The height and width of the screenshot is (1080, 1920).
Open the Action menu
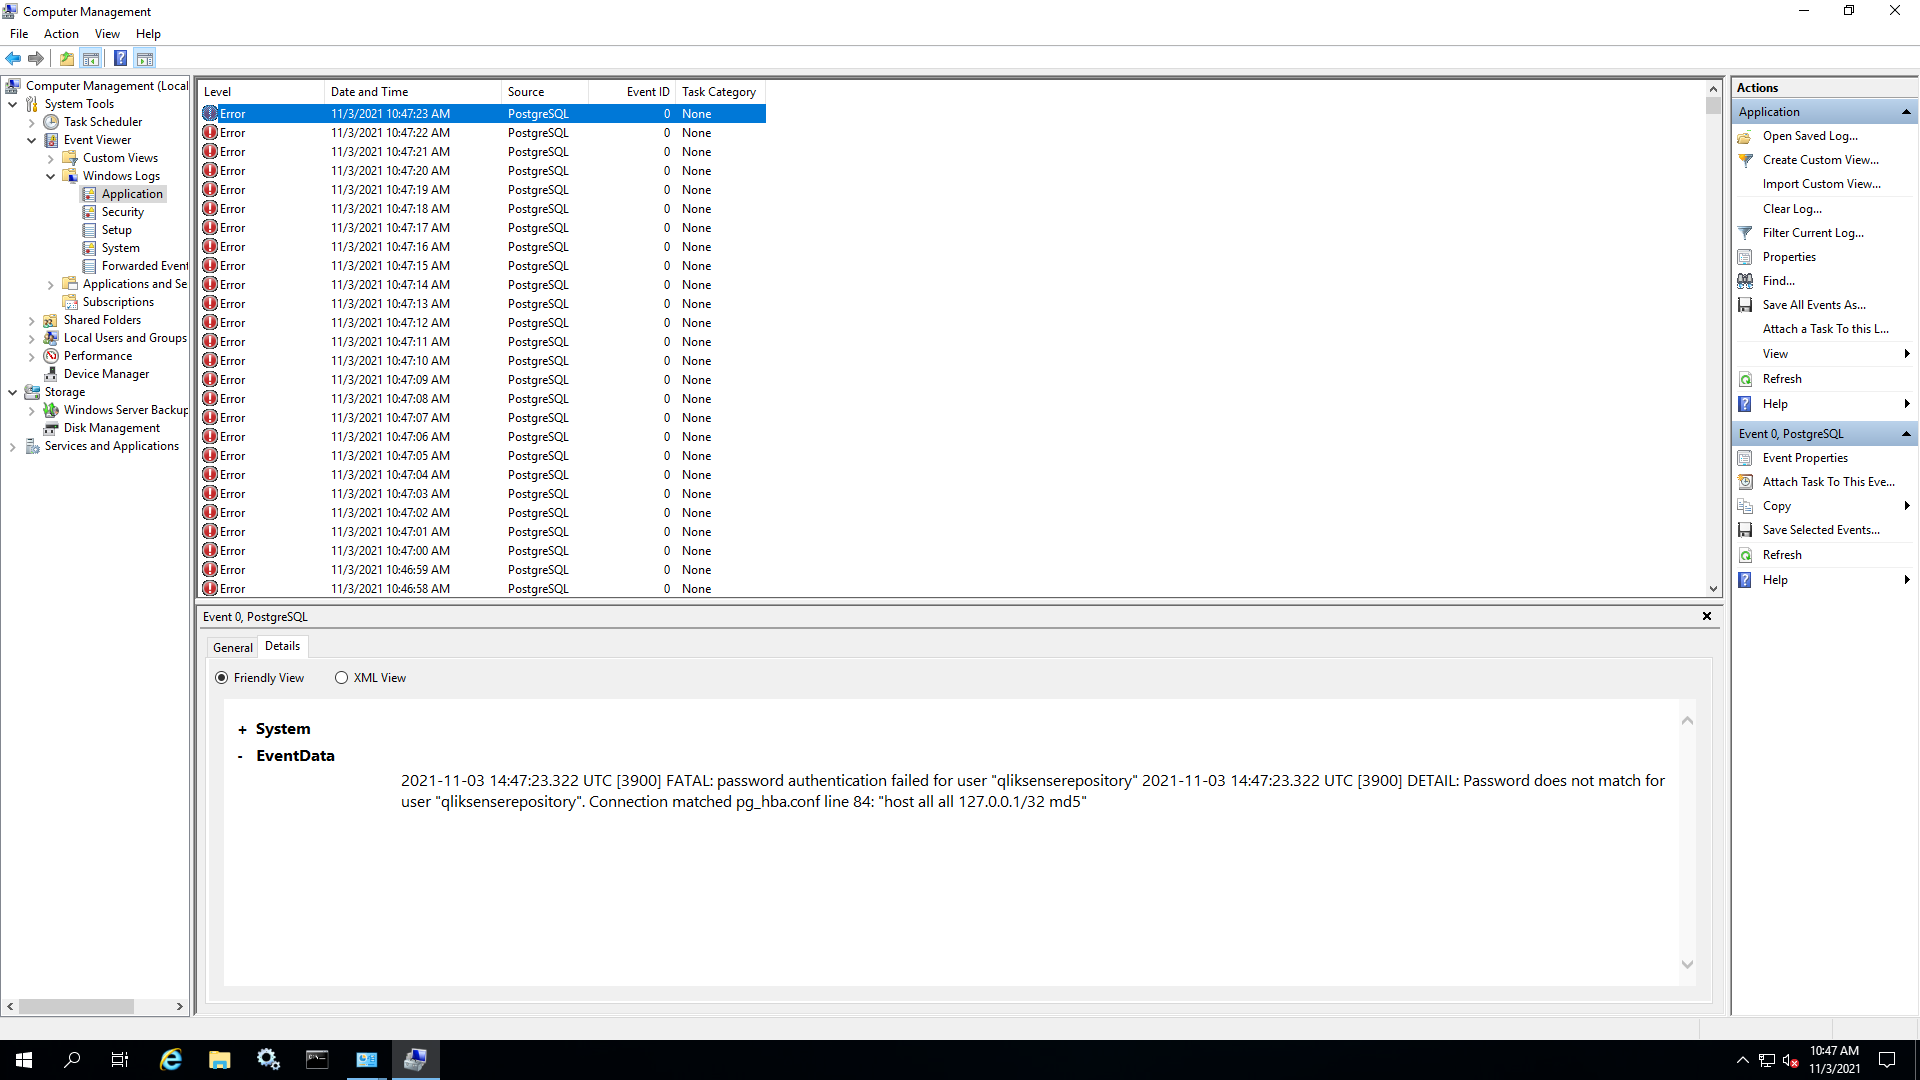tap(61, 34)
